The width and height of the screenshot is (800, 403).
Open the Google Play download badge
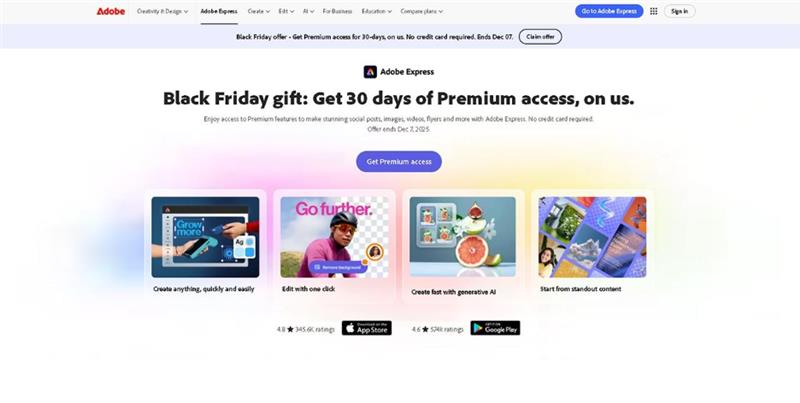[x=495, y=328]
